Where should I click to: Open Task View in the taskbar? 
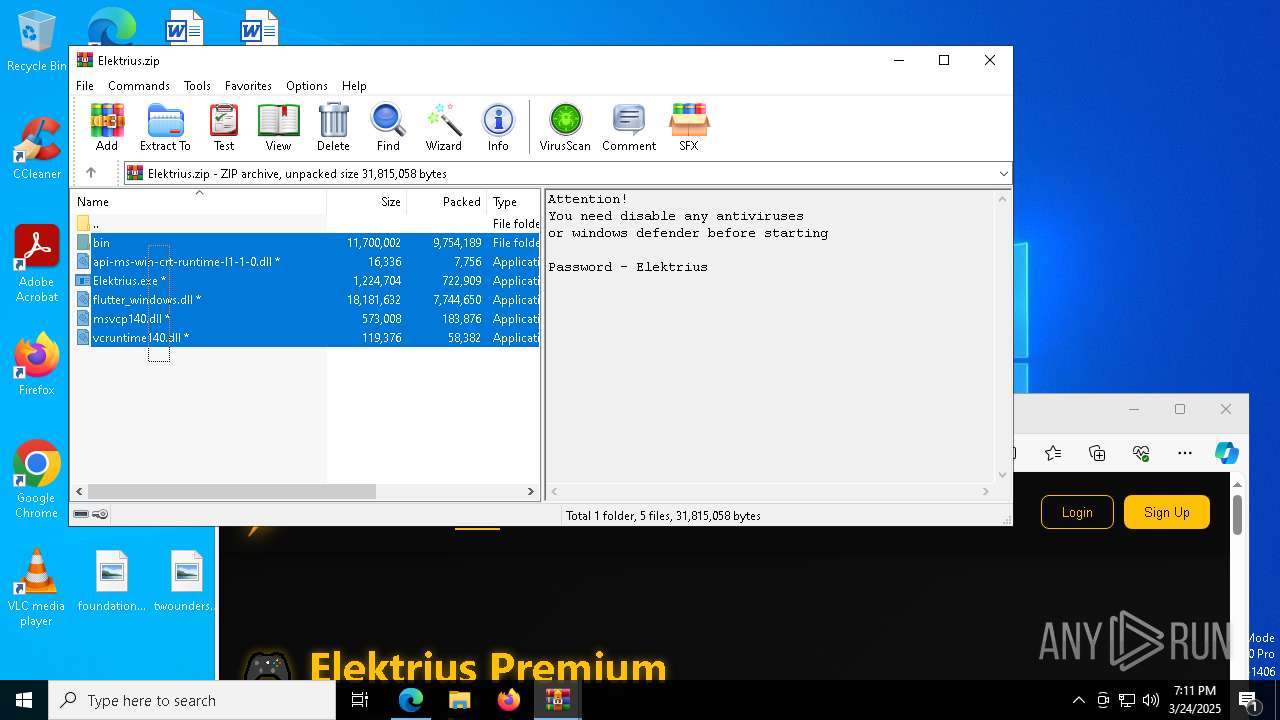[x=361, y=700]
